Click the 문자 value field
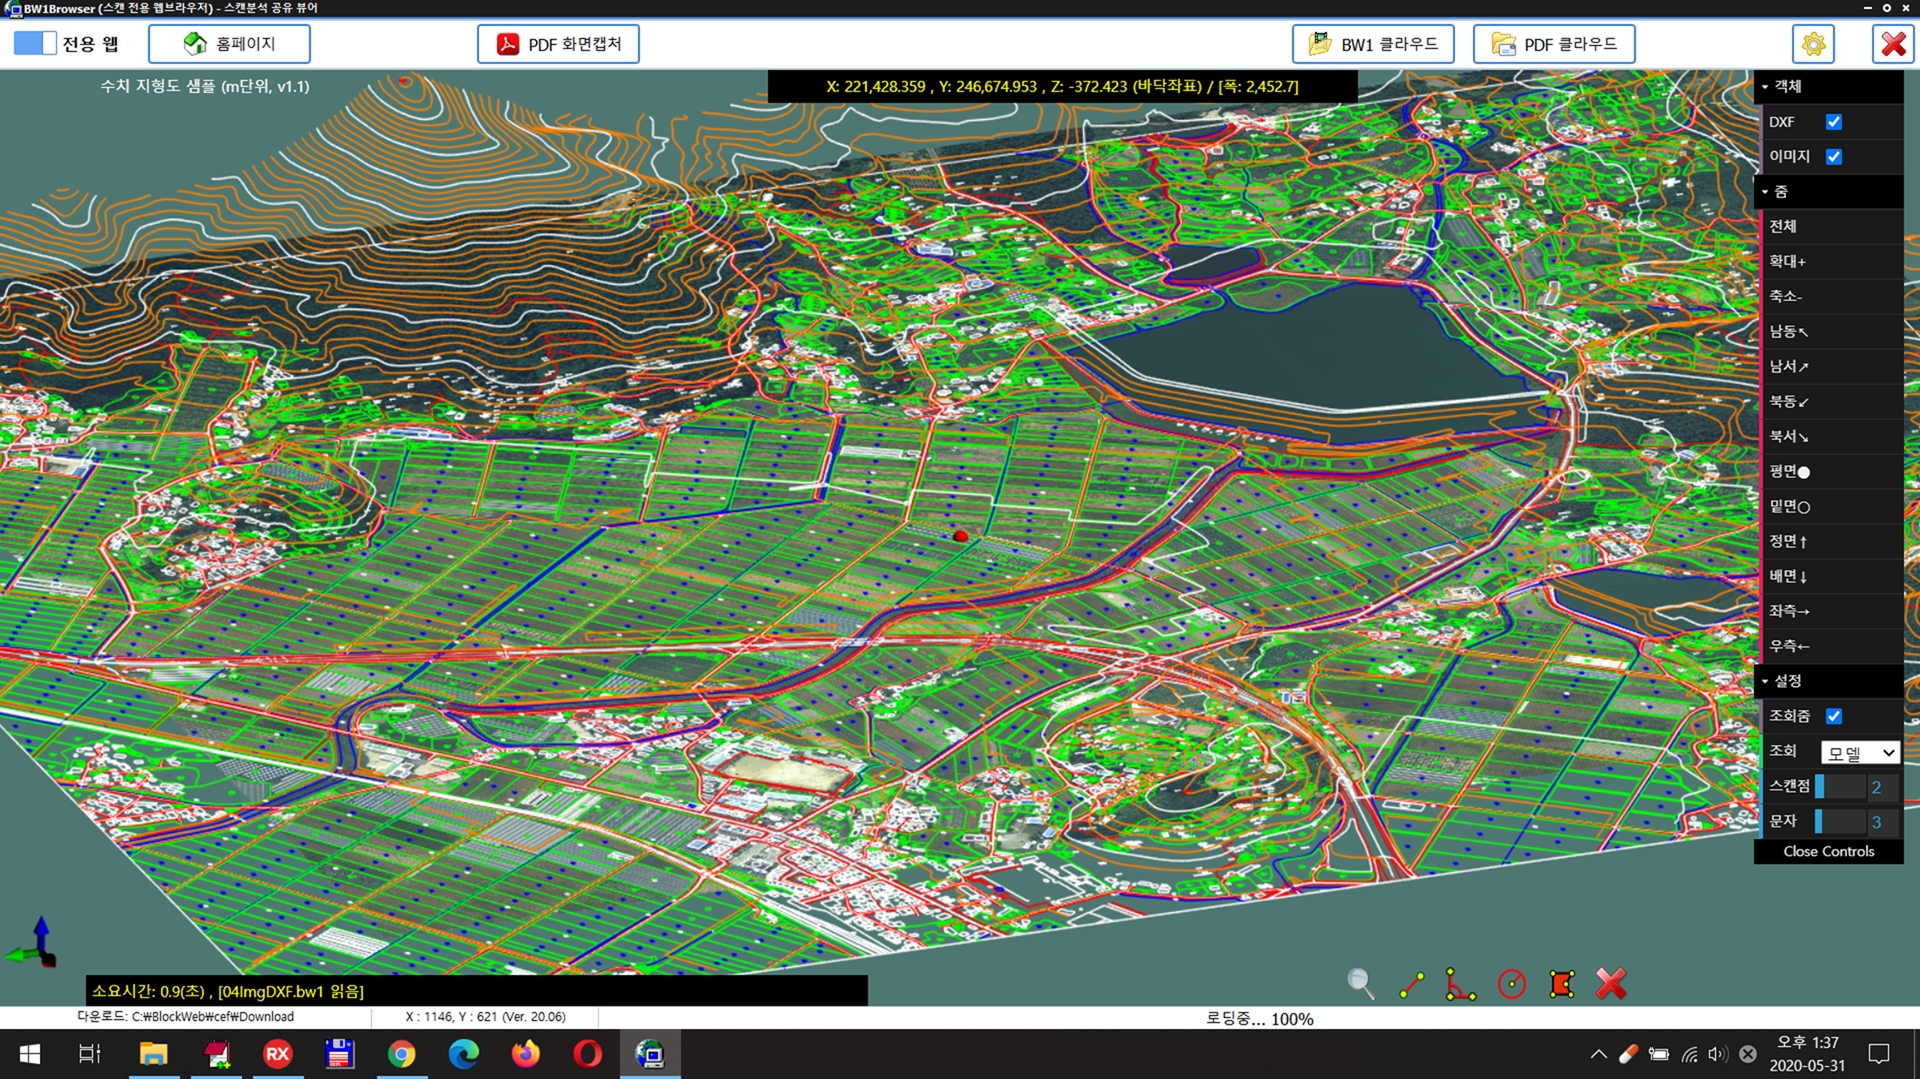1920x1079 pixels. click(1877, 822)
